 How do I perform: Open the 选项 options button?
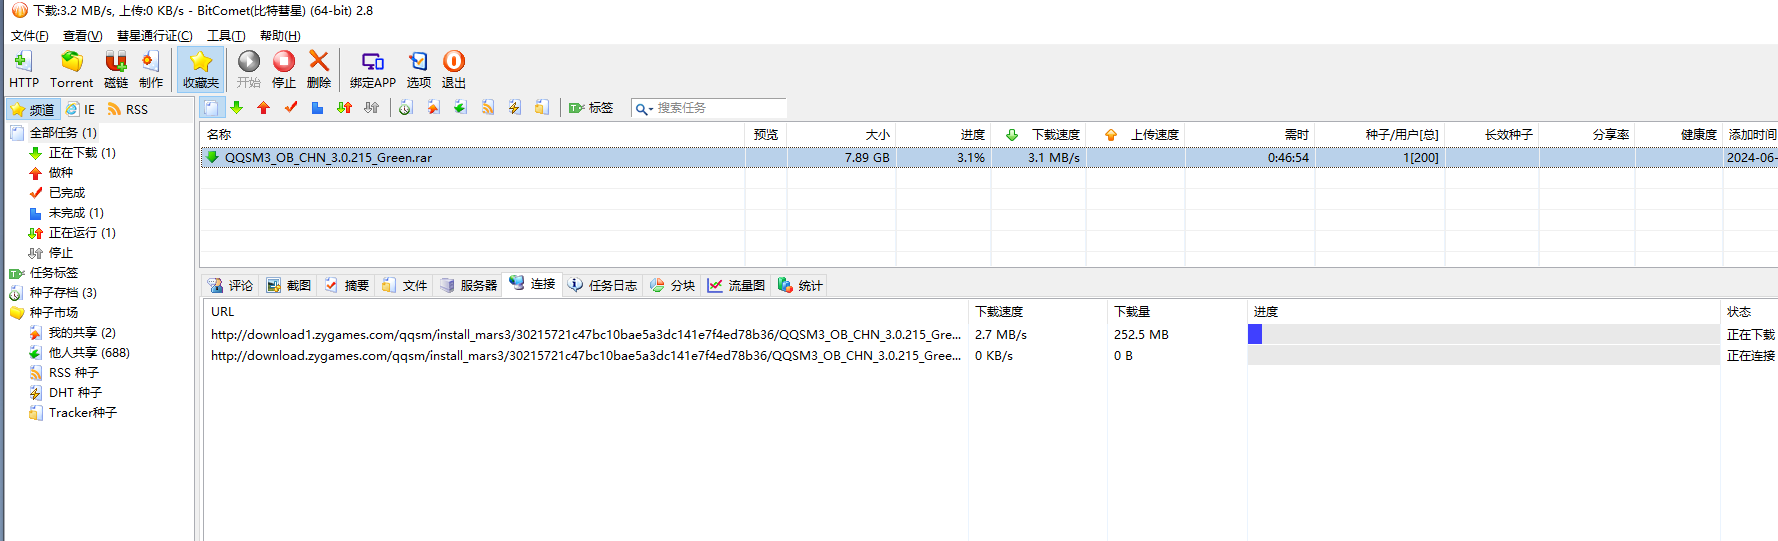point(419,70)
